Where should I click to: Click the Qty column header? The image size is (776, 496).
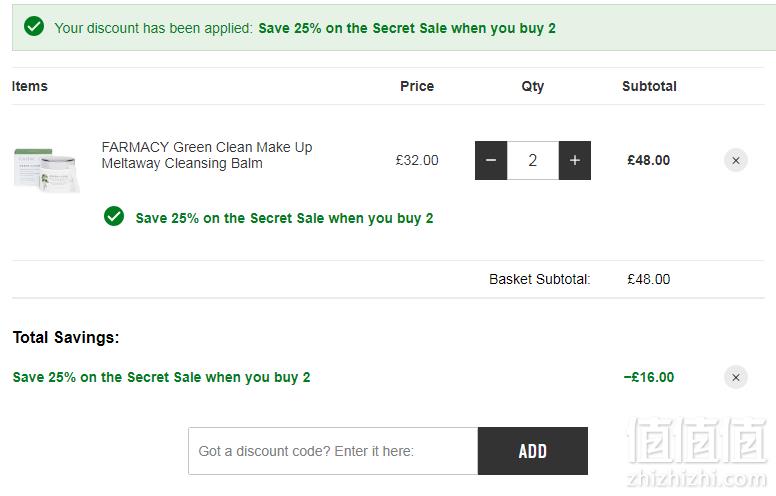point(533,87)
